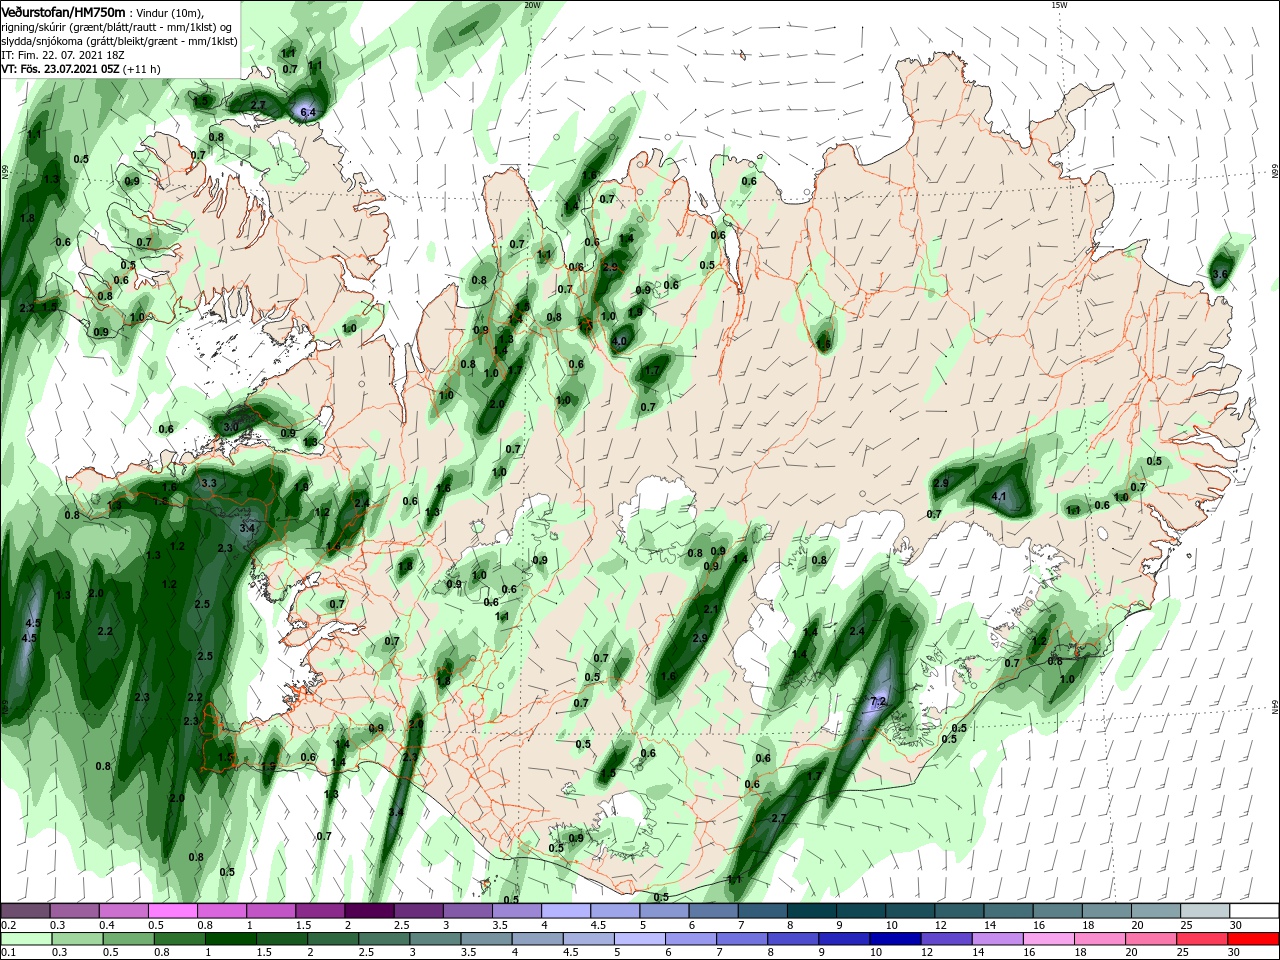Click the red legend swatch labeled 30

coord(1254,939)
